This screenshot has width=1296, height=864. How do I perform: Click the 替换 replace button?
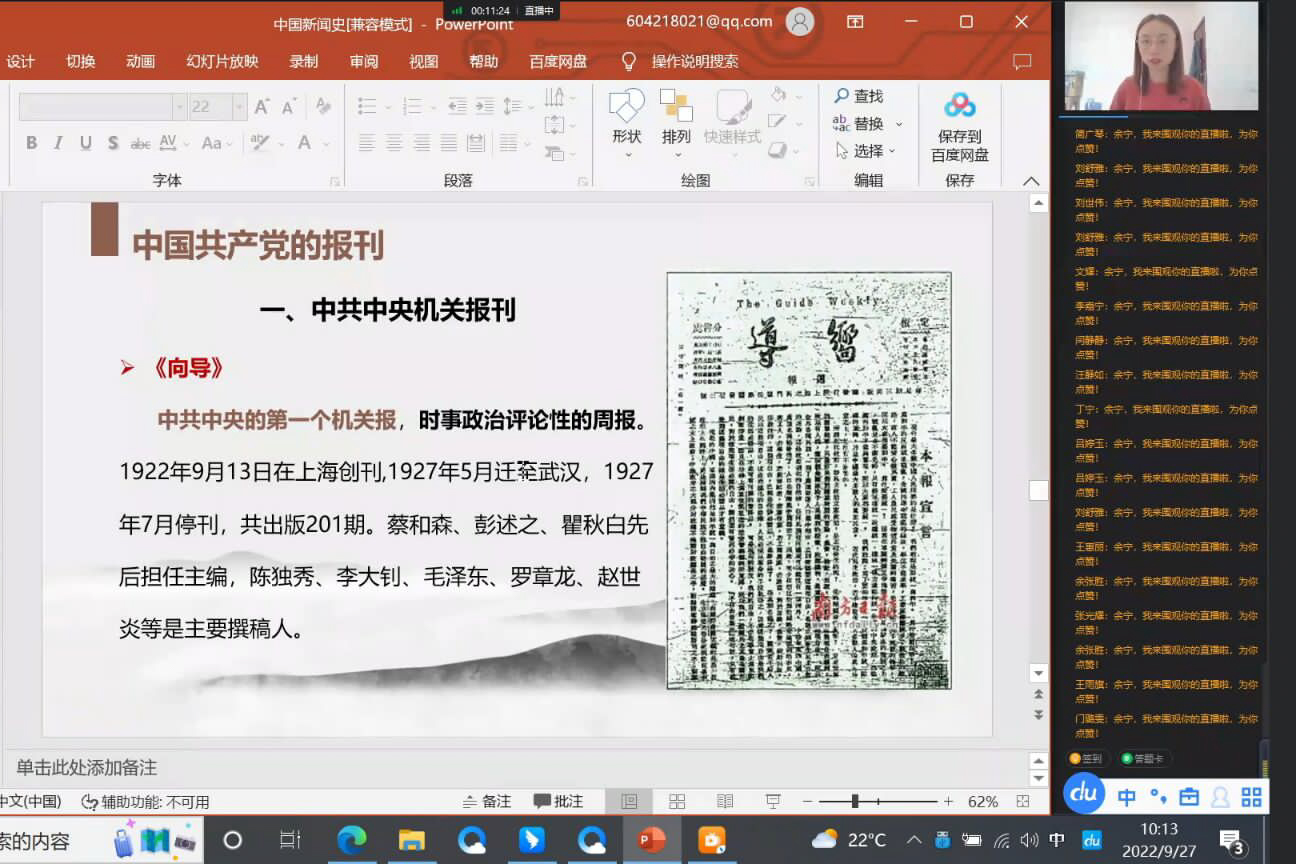866,124
